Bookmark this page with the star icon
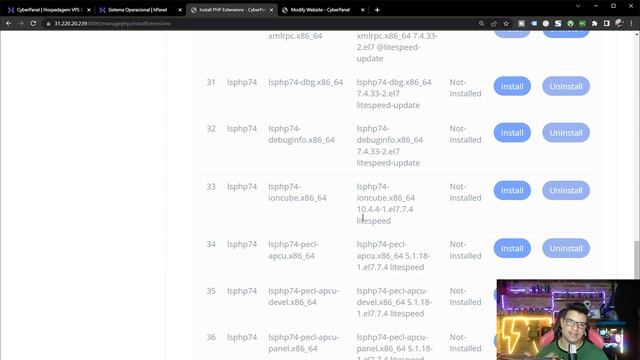The height and width of the screenshot is (360, 640). coord(506,24)
